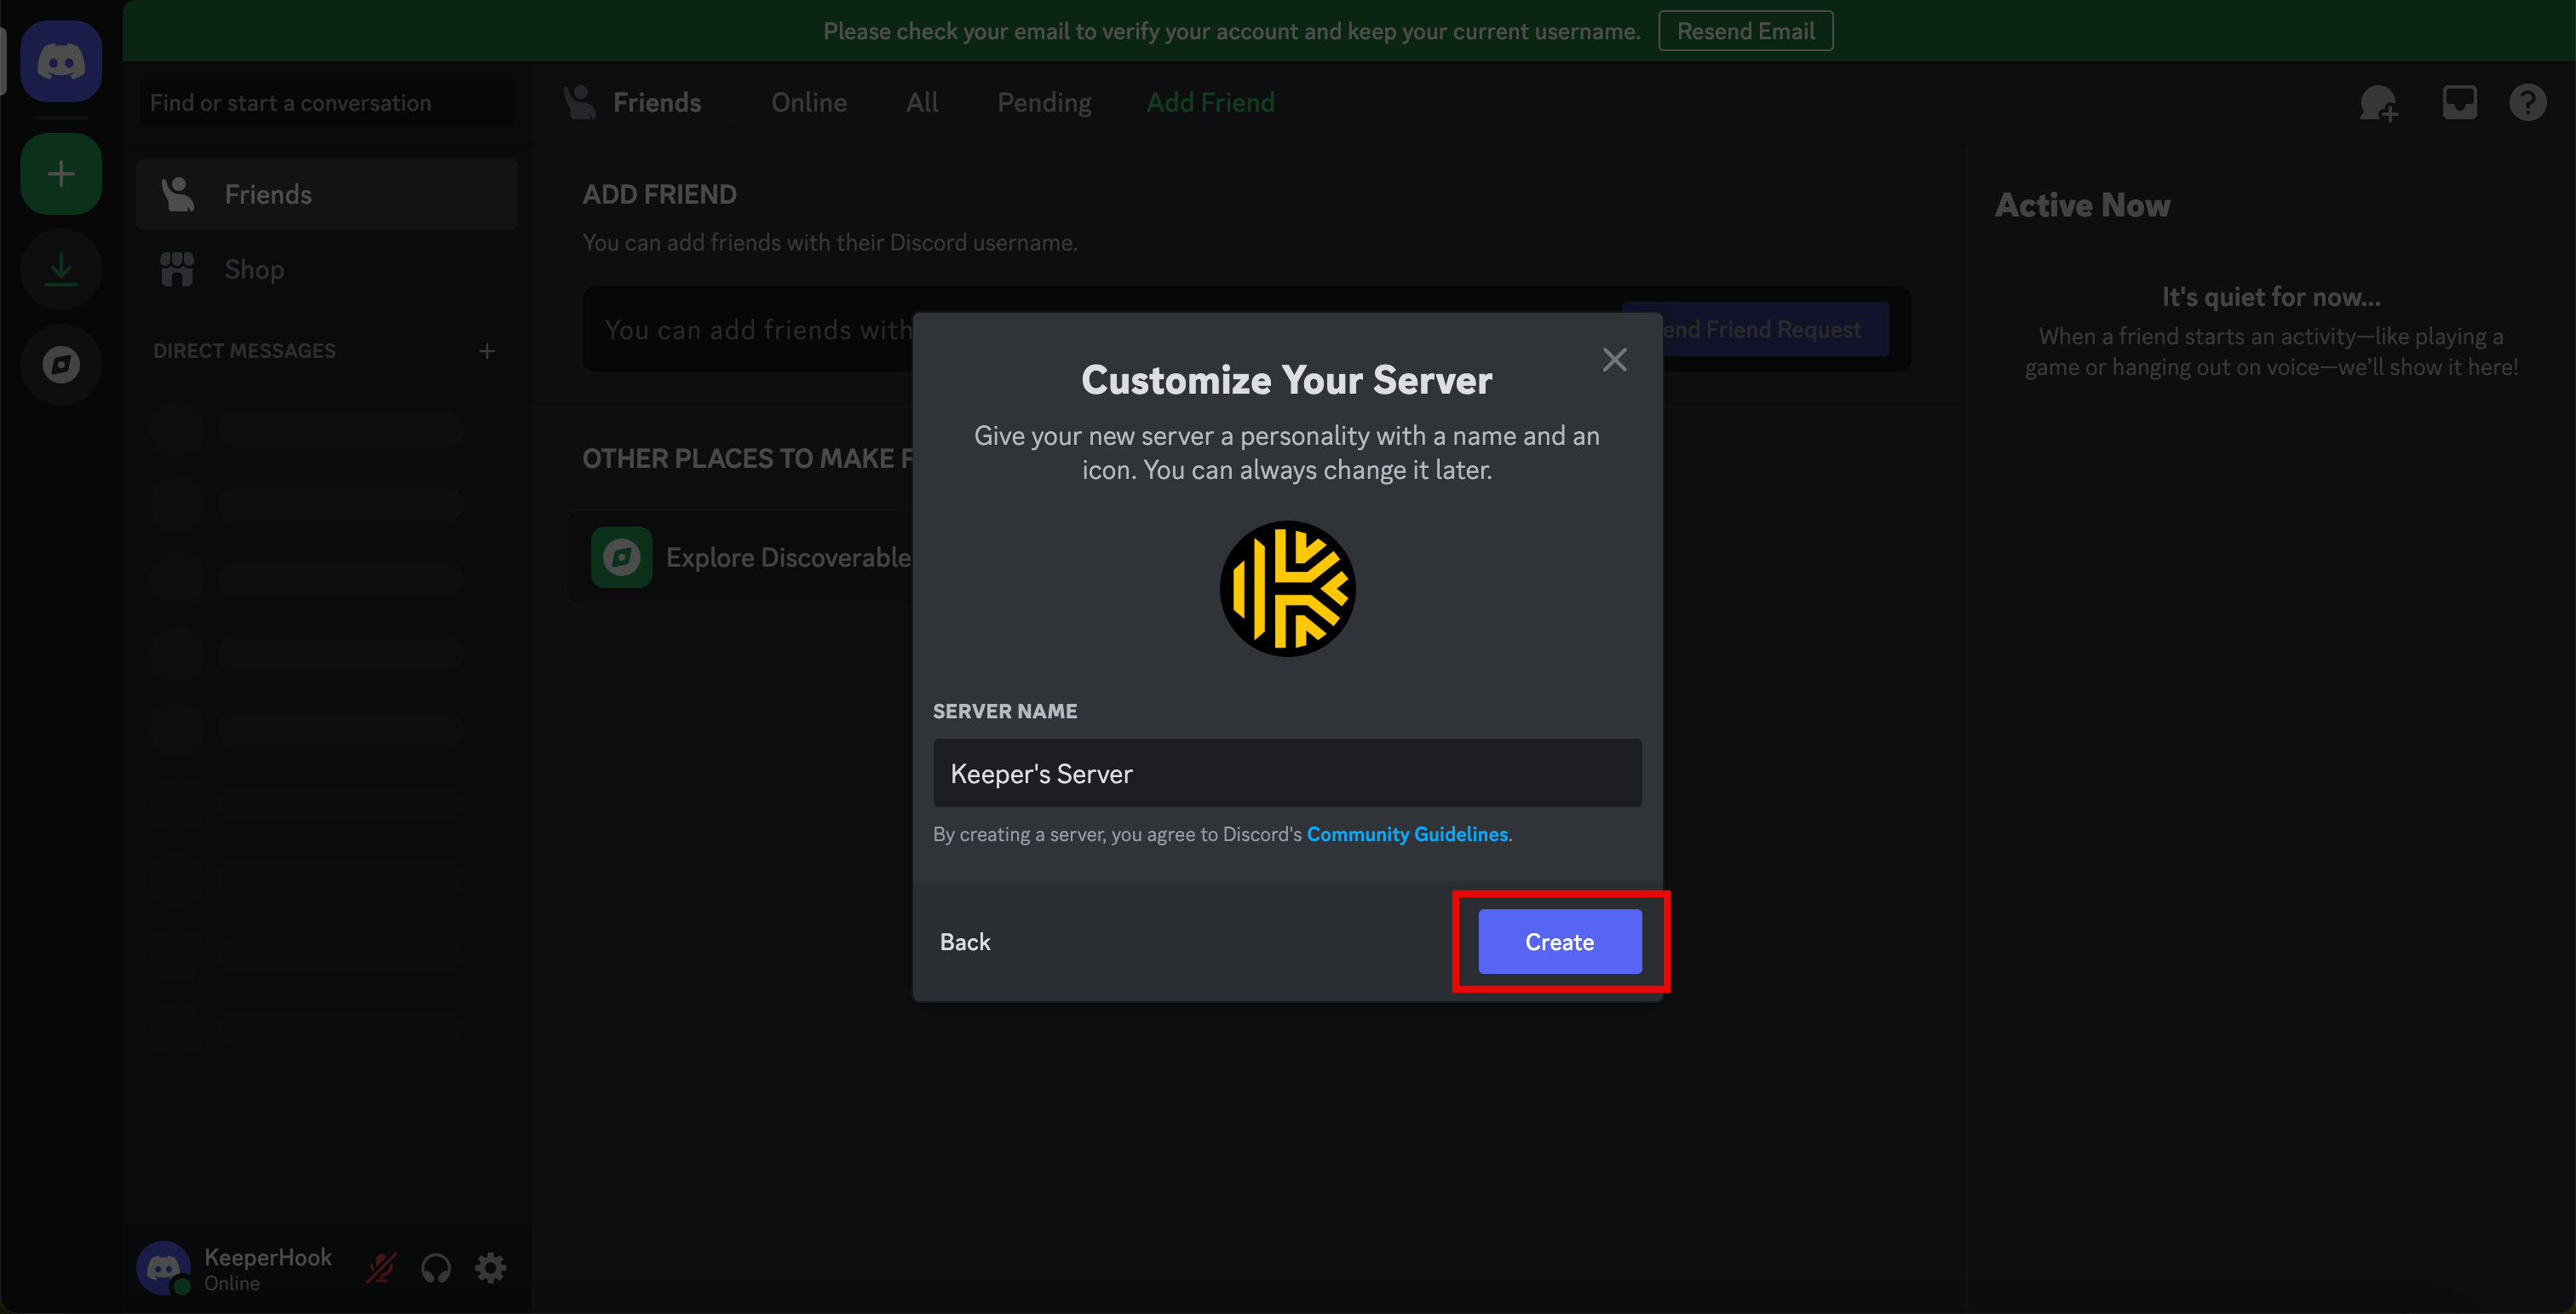Screen dimensions: 2576x1314
Task: Click the New Group DM icon
Action: click(x=2378, y=103)
